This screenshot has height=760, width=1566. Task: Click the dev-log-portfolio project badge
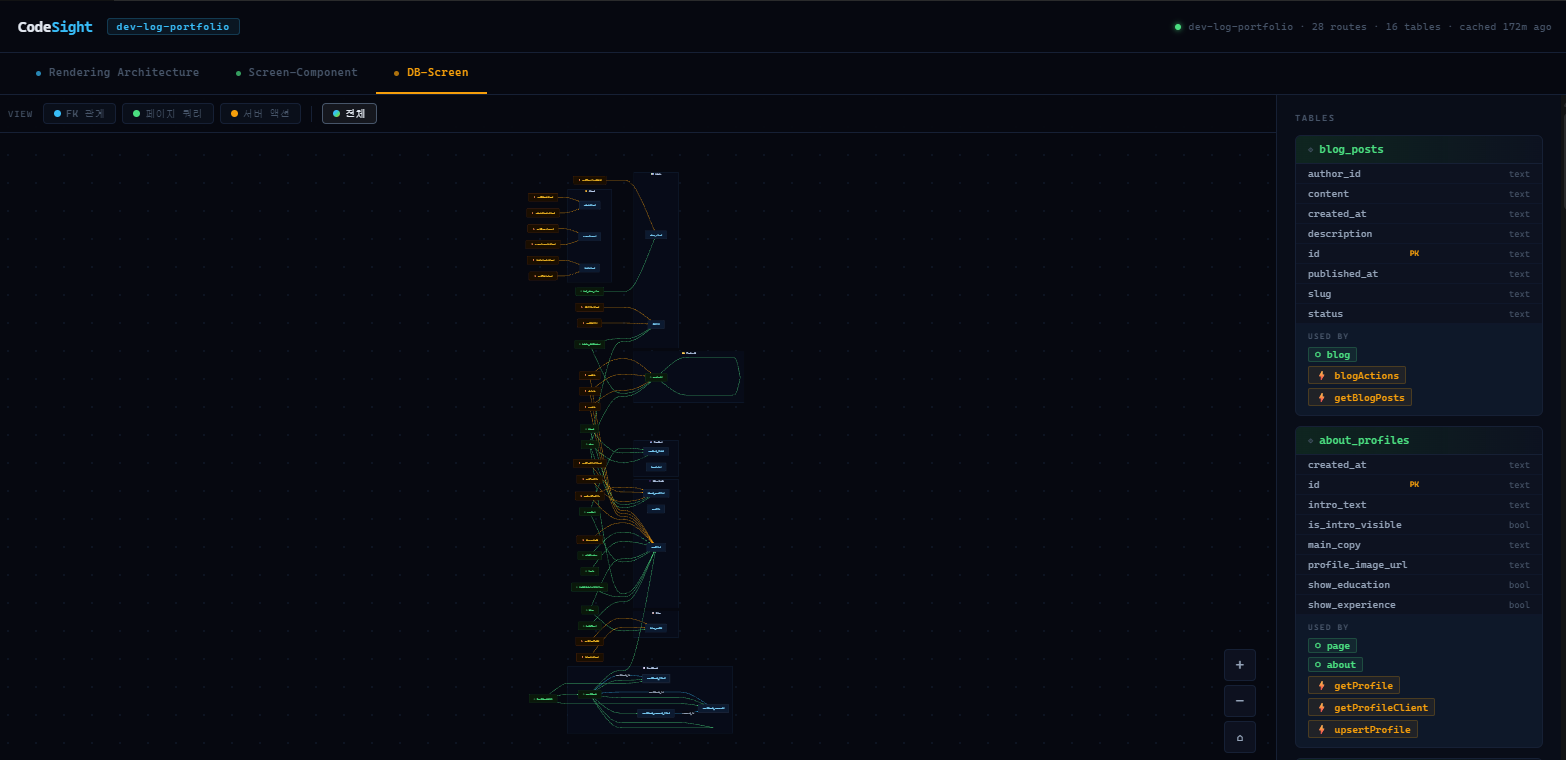173,27
